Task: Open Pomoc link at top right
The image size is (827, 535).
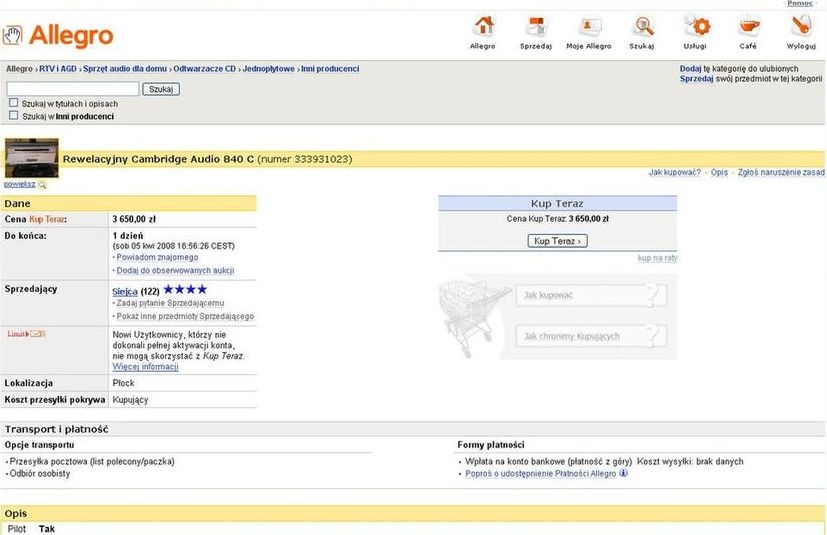Action: coord(800,3)
